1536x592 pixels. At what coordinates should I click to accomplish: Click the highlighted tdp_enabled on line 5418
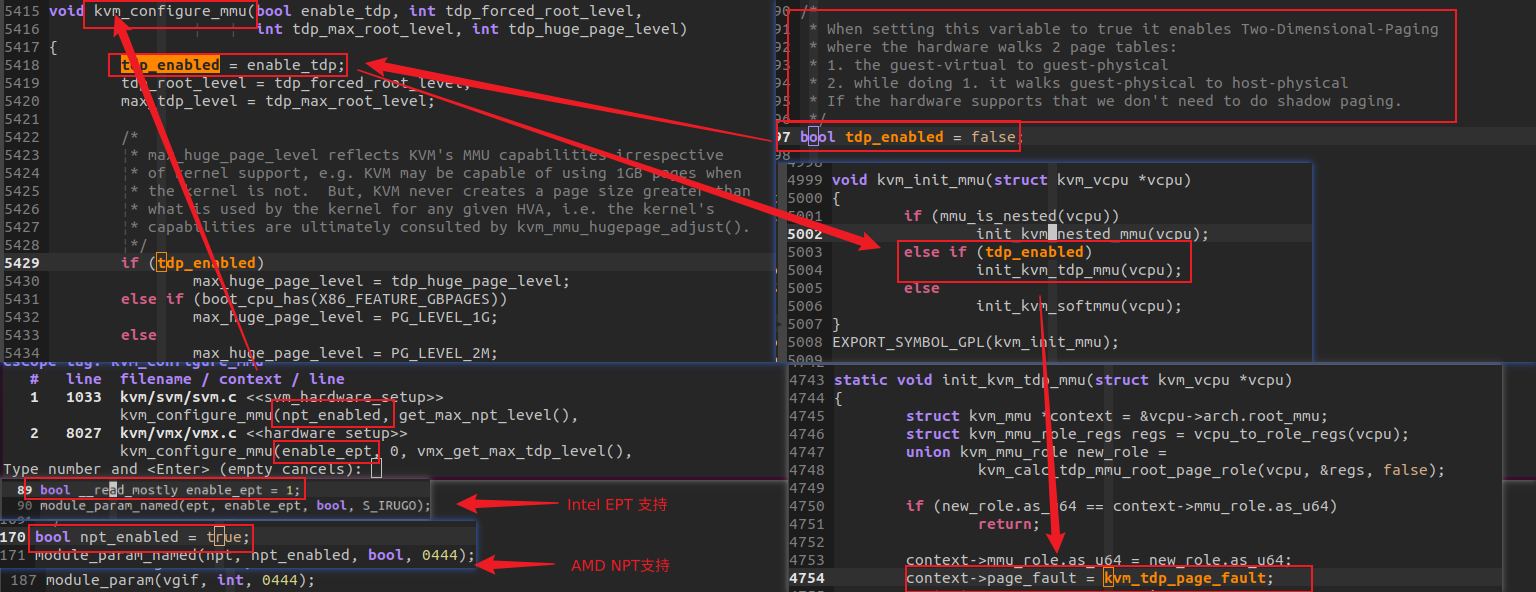tap(170, 65)
